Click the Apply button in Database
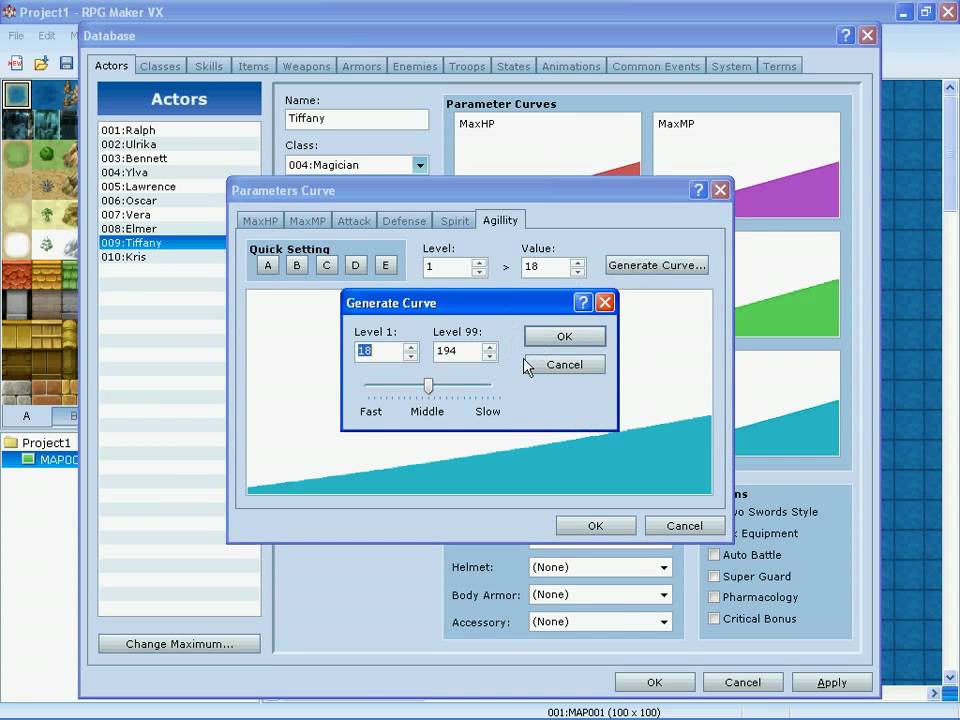Image resolution: width=960 pixels, height=720 pixels. (x=832, y=682)
